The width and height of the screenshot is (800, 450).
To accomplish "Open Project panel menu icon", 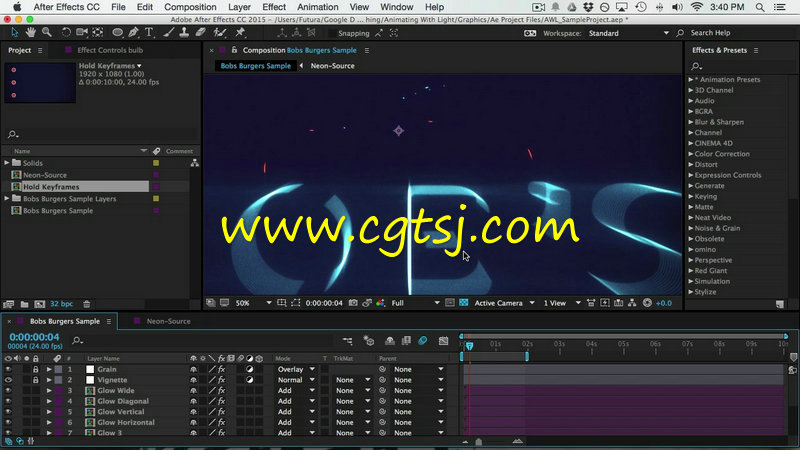I will [x=40, y=51].
